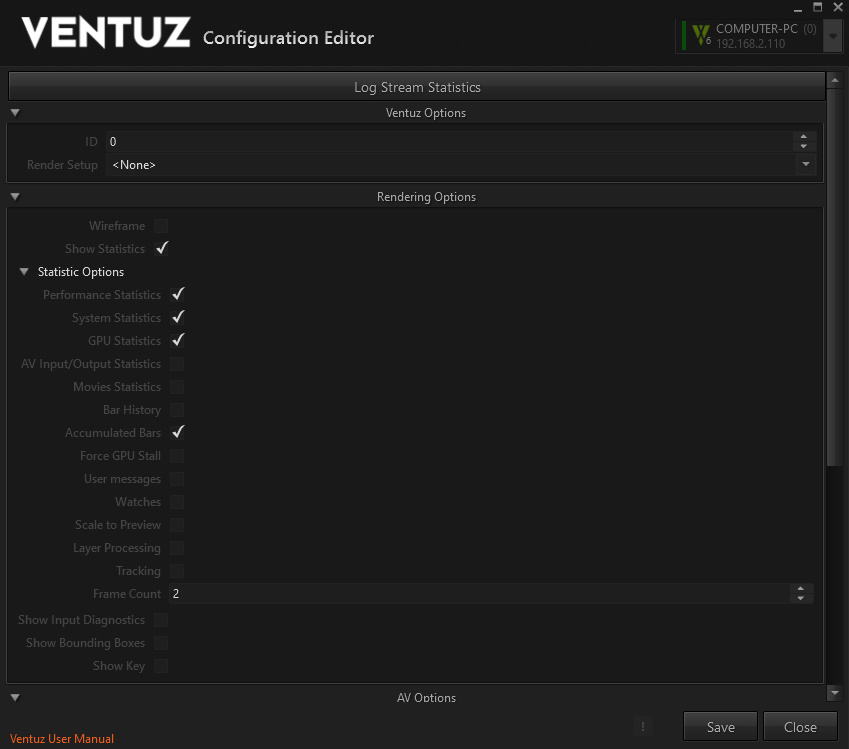The width and height of the screenshot is (849, 749).
Task: Click the exclamation mark warning icon
Action: tap(643, 727)
